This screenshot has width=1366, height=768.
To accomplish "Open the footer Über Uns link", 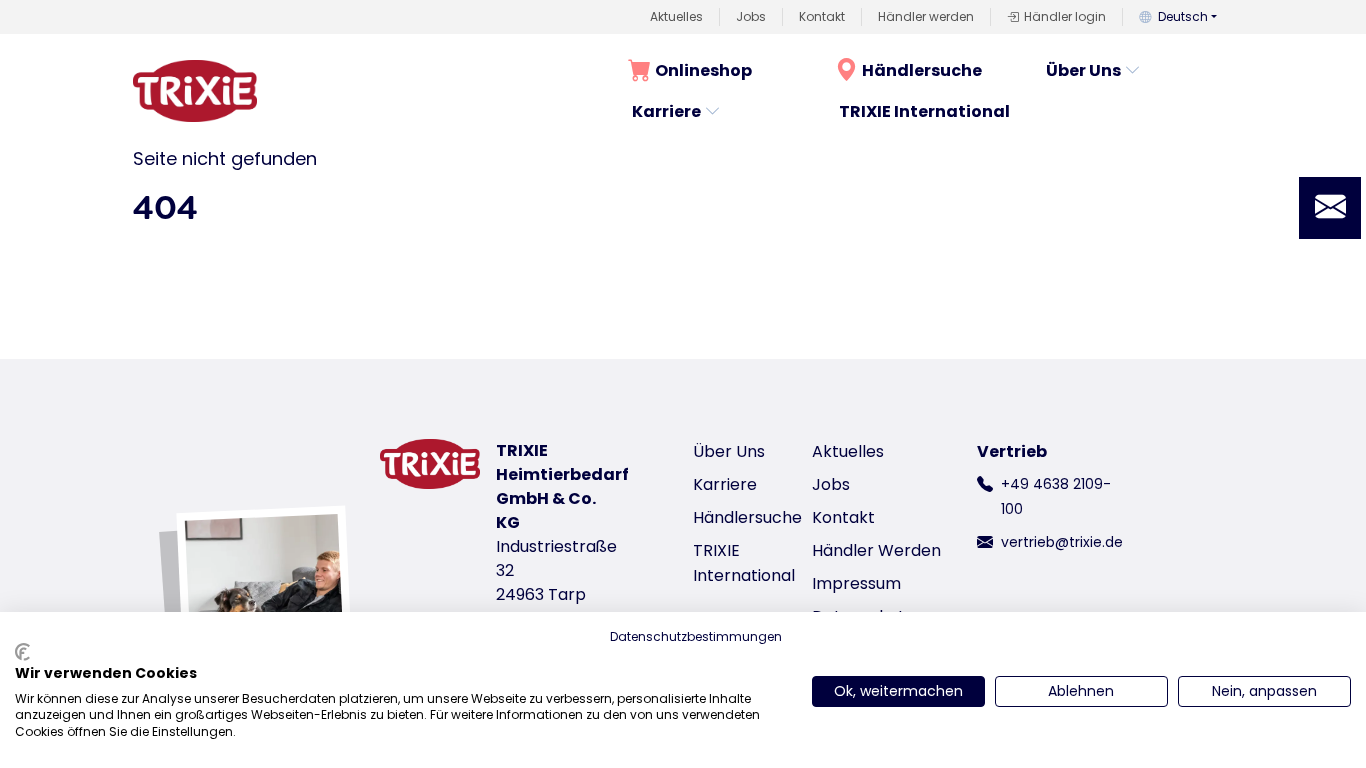I will point(729,451).
